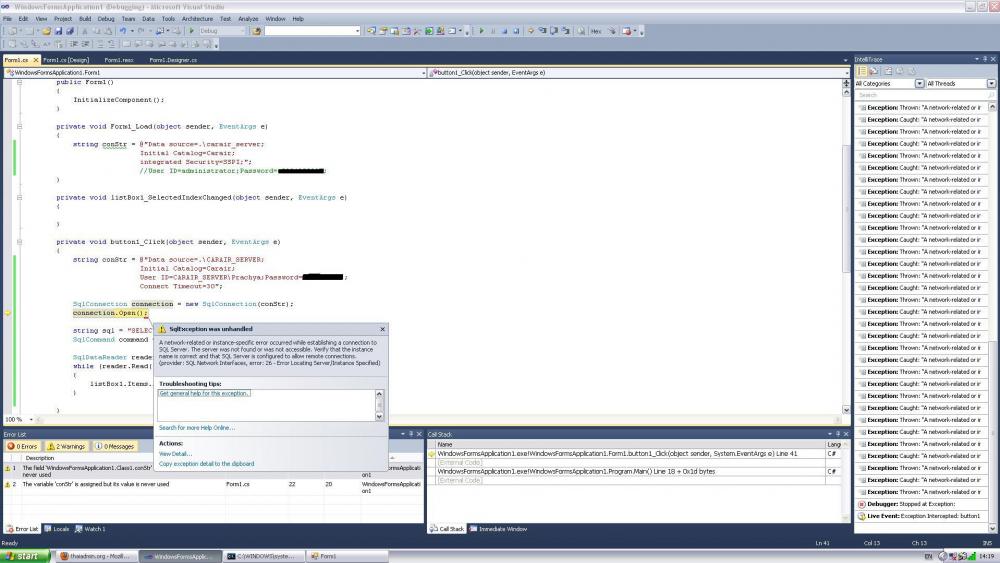Click the Properties Window toolbar icon
1000x563 pixels.
coord(383,31)
